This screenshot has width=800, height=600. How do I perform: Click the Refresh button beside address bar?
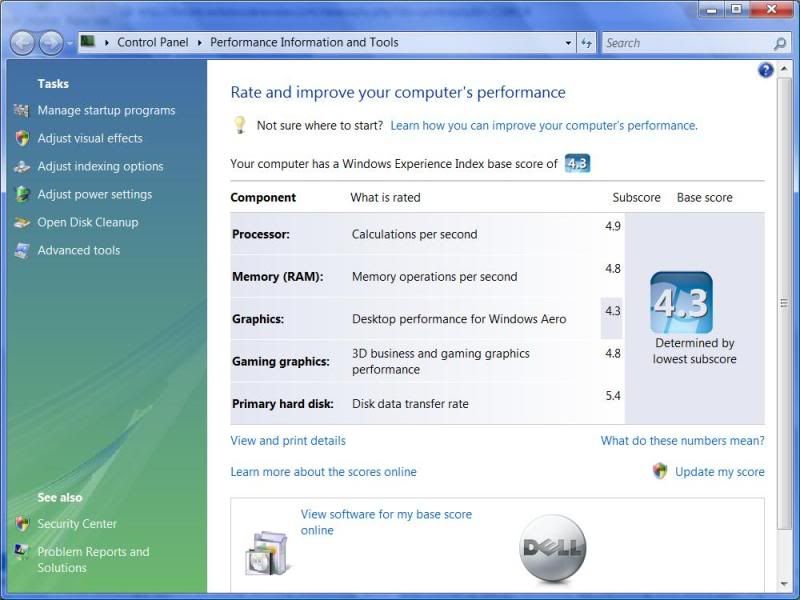(x=586, y=43)
